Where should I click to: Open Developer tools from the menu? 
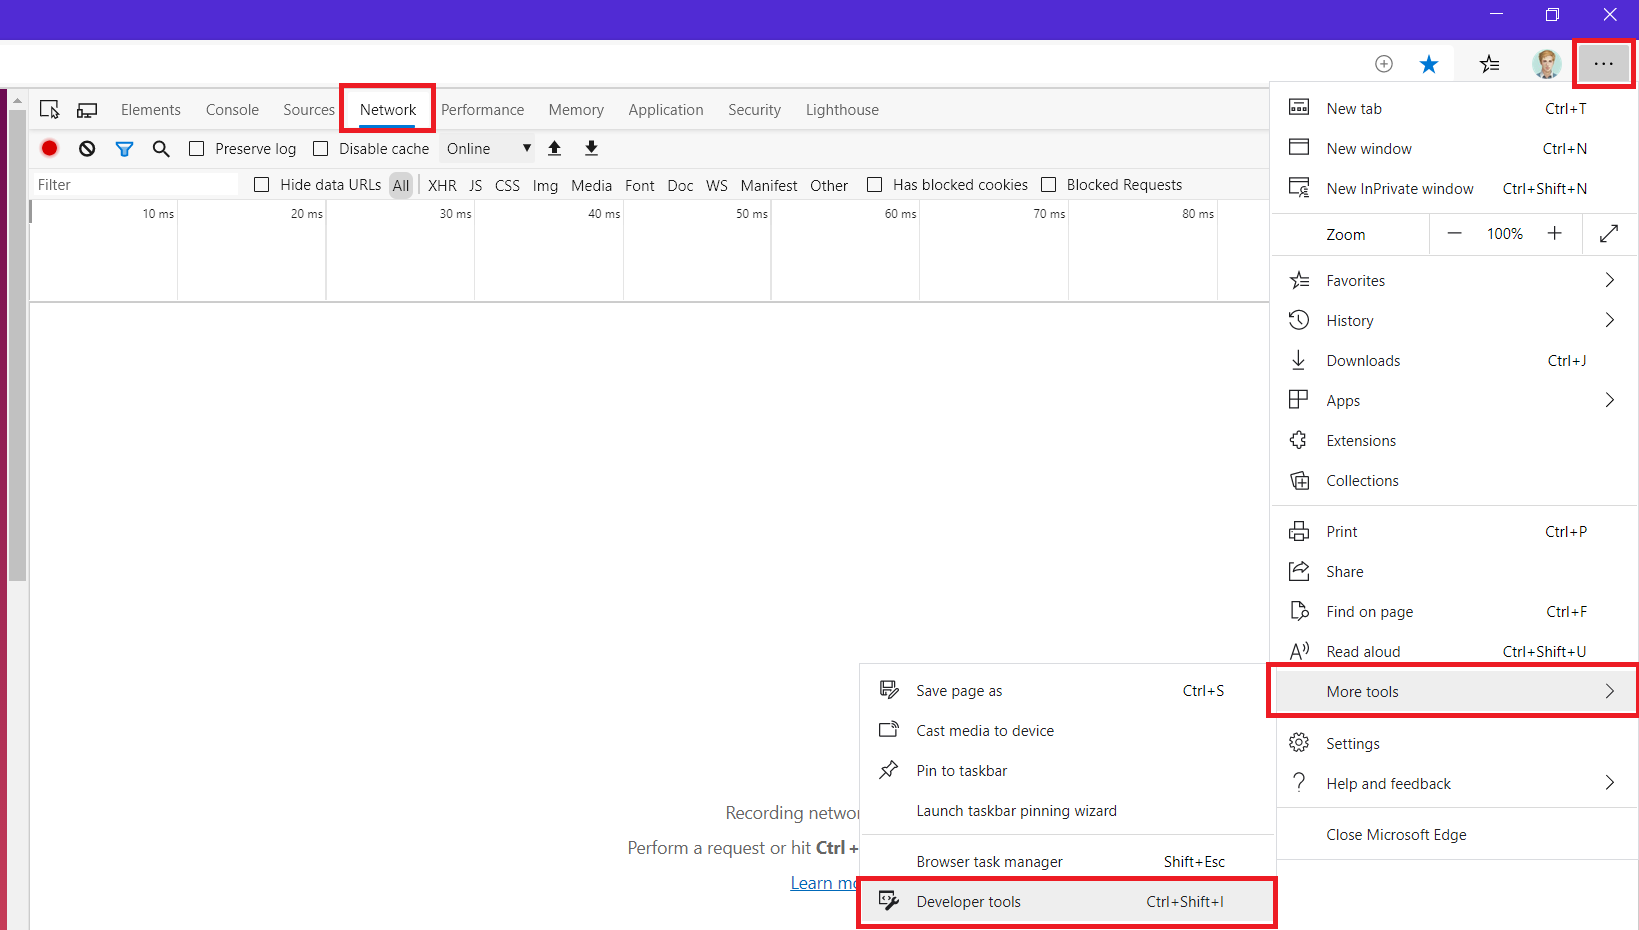(968, 901)
